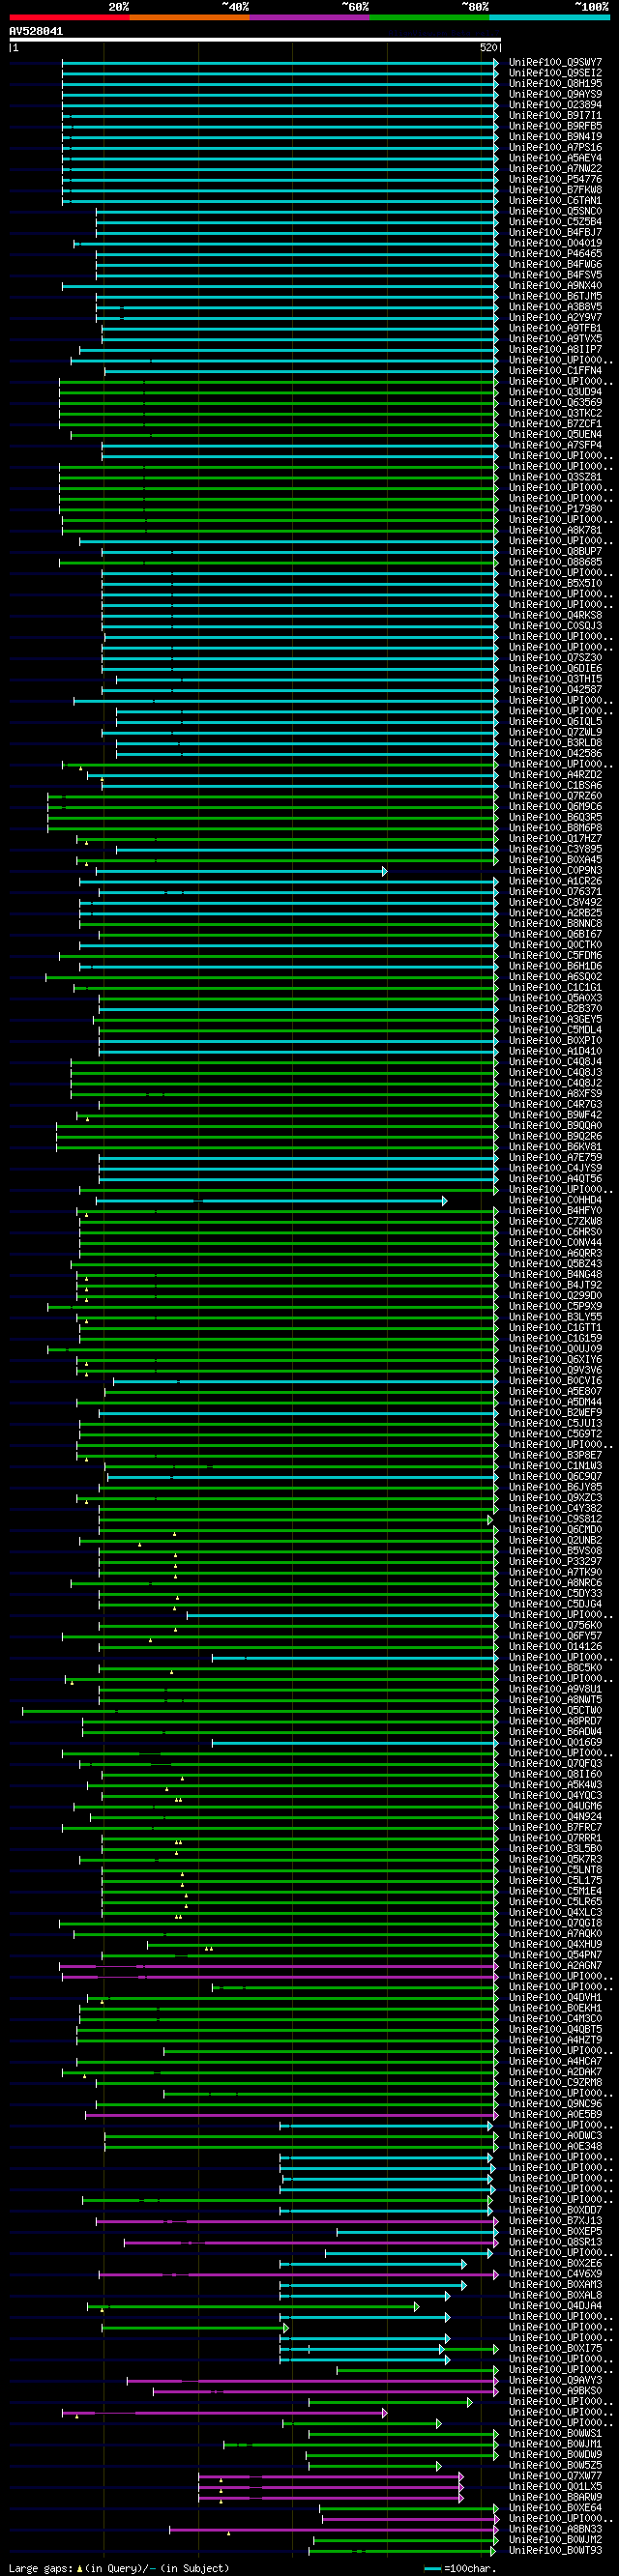The height and width of the screenshot is (2576, 619).
Task: Select UniRef100_A7PS16 hit label
Action: point(555,147)
